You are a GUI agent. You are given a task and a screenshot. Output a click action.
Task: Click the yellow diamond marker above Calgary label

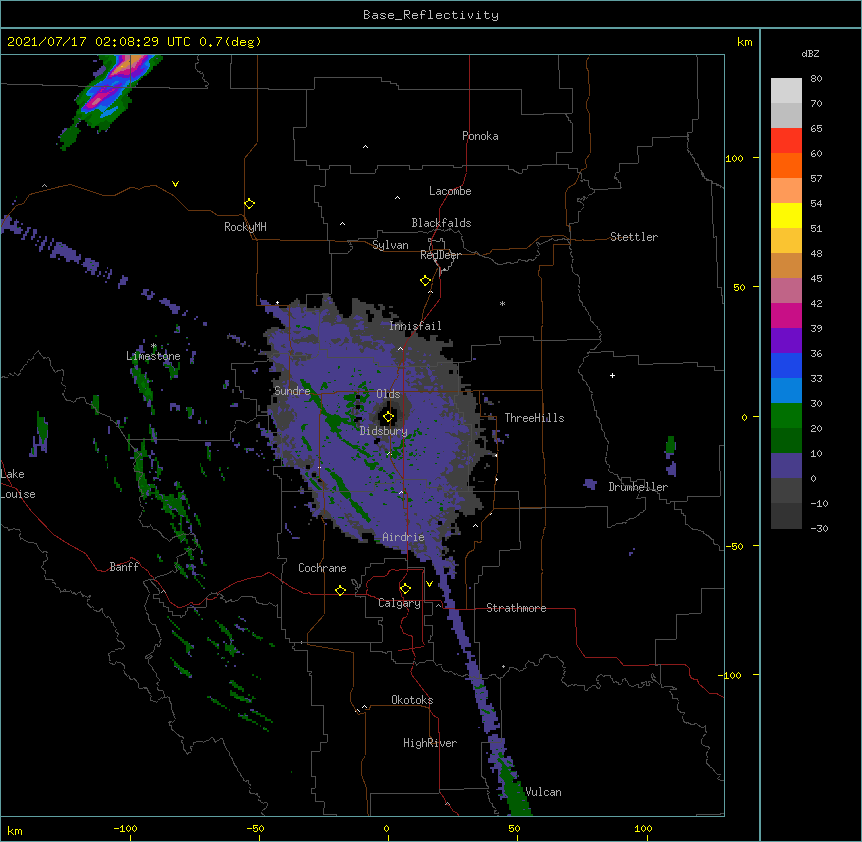coord(405,589)
